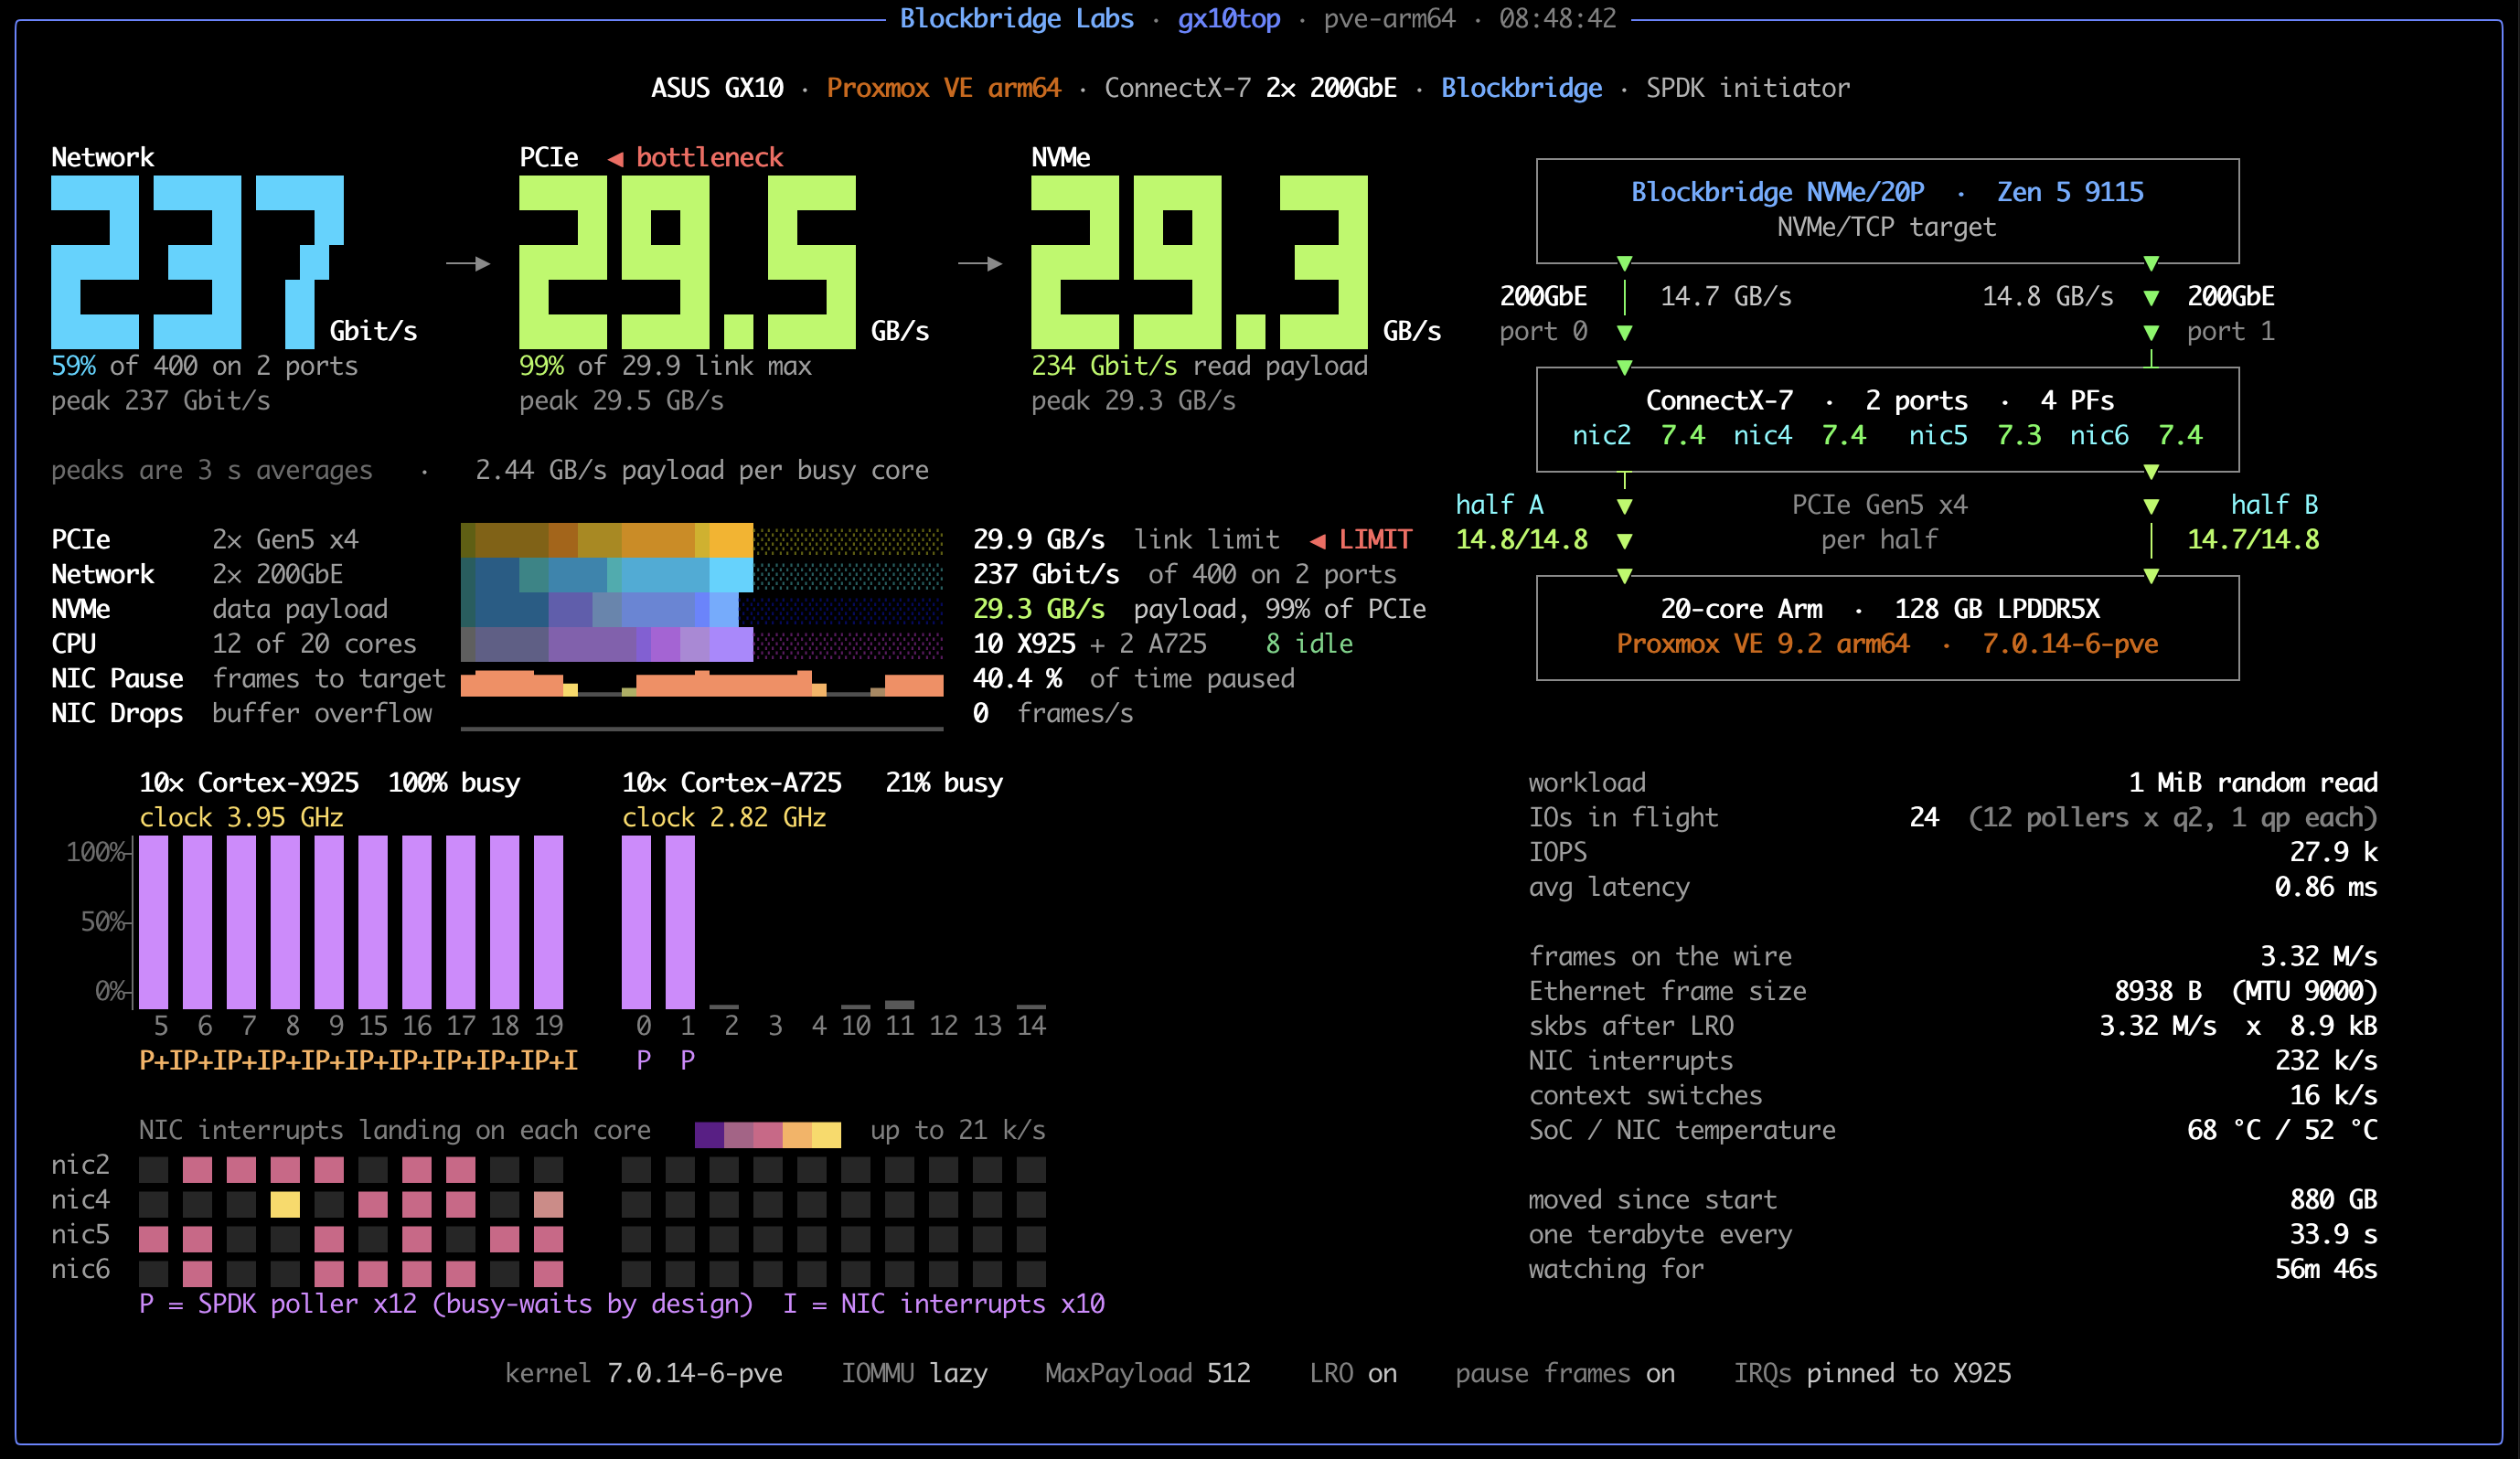Click the half B label
Image resolution: width=2520 pixels, height=1459 pixels.
click(2274, 505)
